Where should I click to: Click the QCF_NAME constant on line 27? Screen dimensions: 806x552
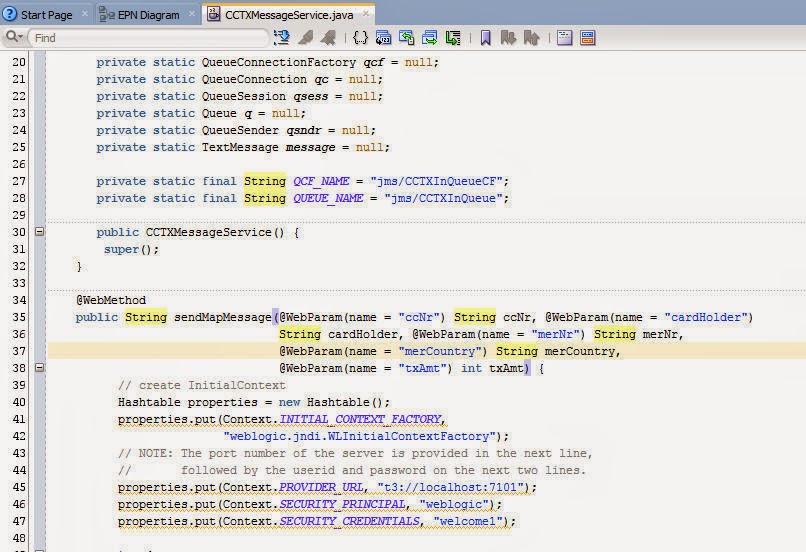pyautogui.click(x=321, y=181)
